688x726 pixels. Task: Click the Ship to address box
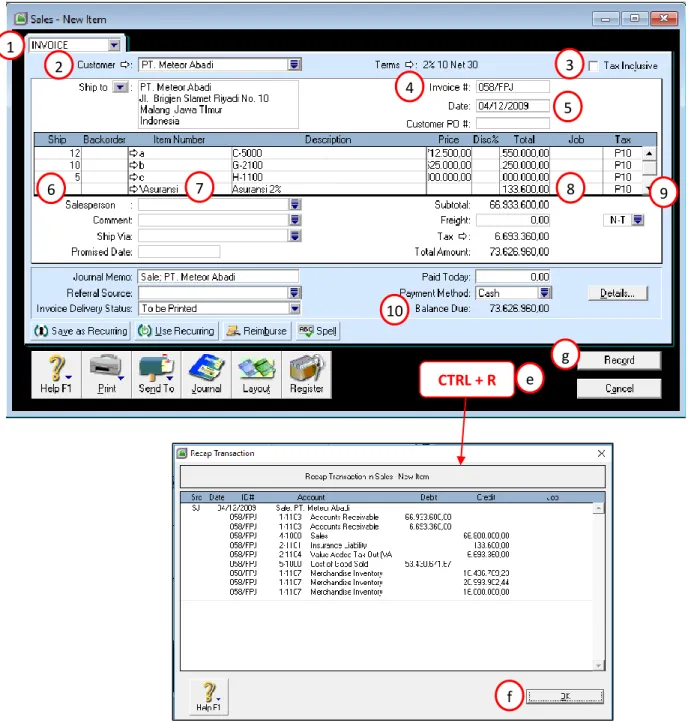pyautogui.click(x=218, y=104)
